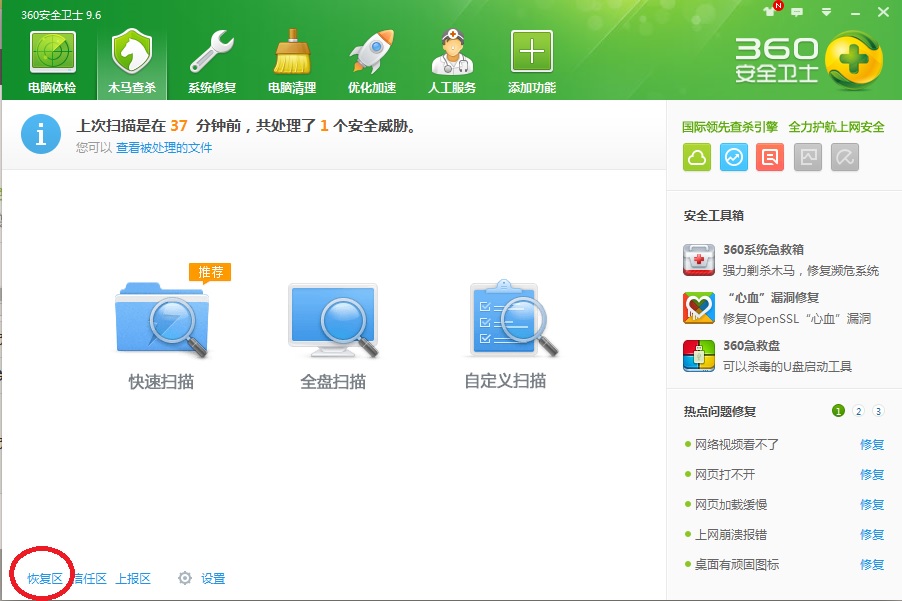The height and width of the screenshot is (601, 902).
Task: Select hot issues page 3
Action: tap(878, 411)
